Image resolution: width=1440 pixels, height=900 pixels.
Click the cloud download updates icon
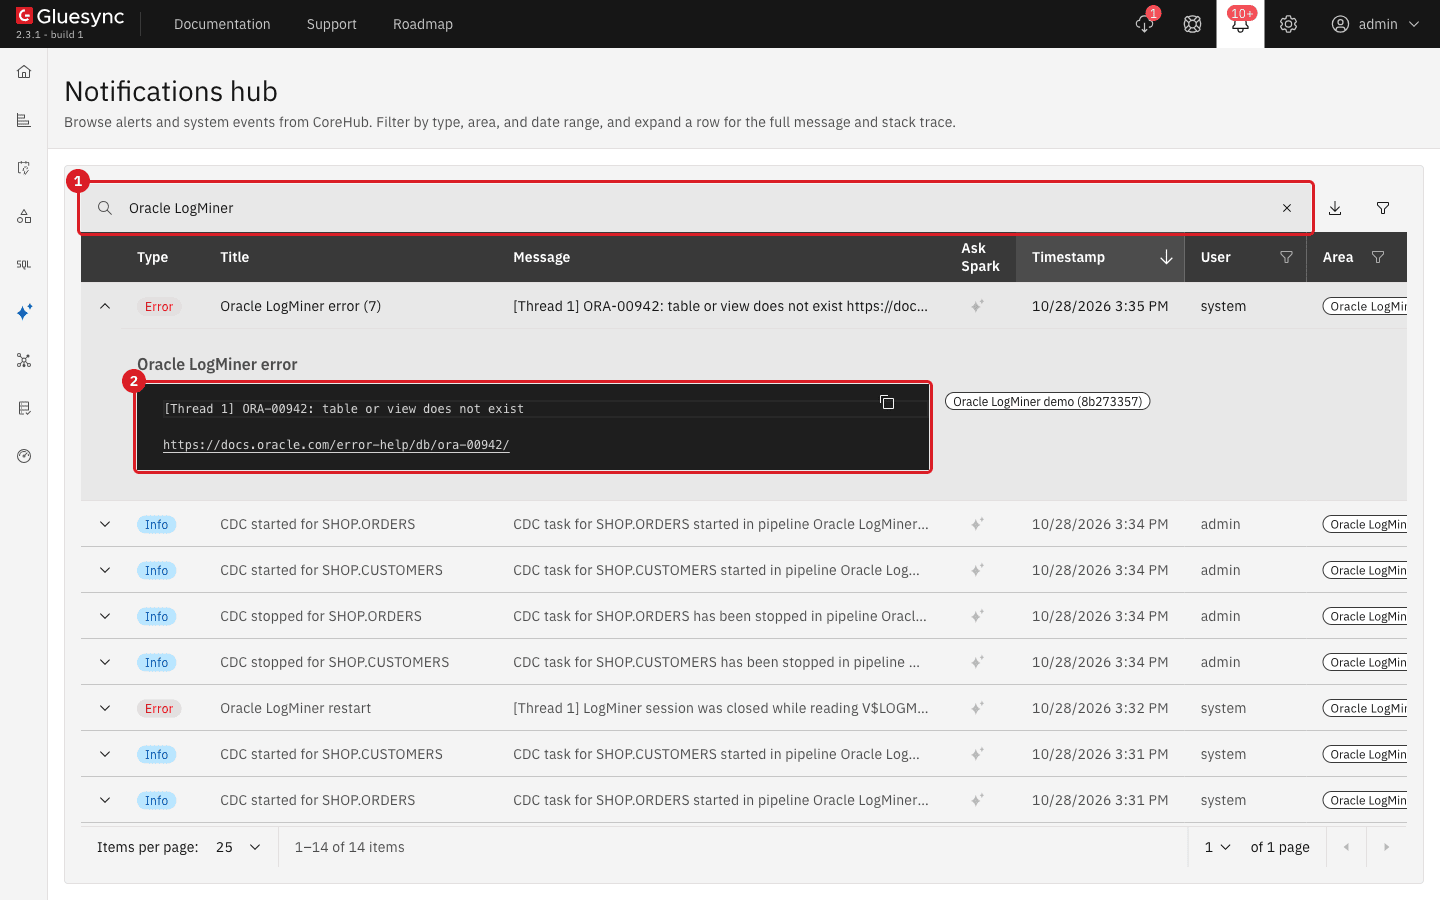click(x=1145, y=24)
